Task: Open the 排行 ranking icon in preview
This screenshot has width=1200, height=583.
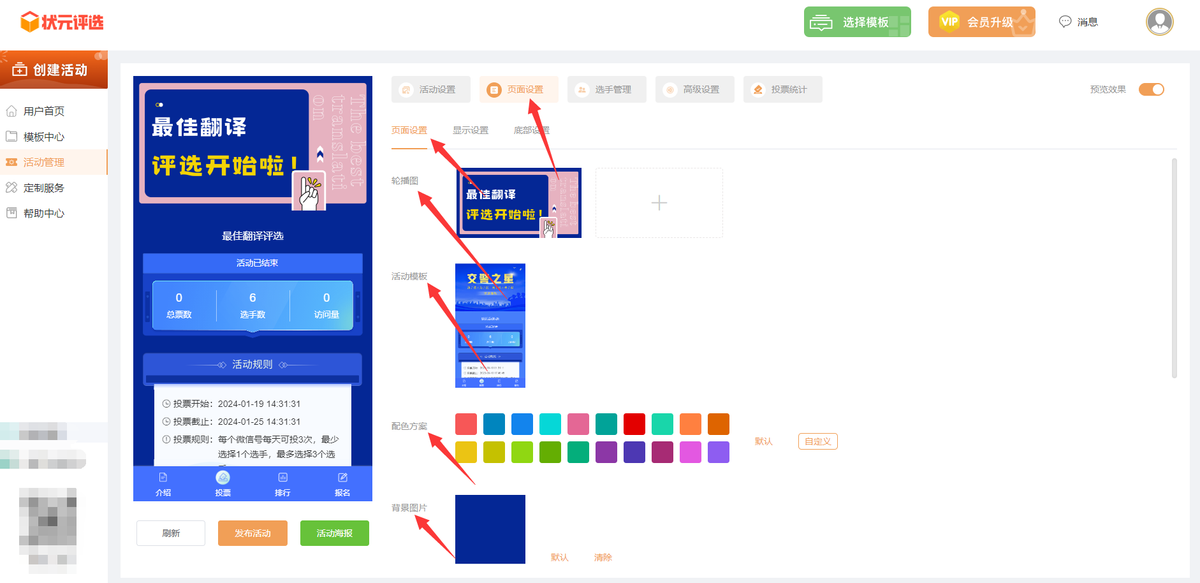Action: tap(283, 478)
